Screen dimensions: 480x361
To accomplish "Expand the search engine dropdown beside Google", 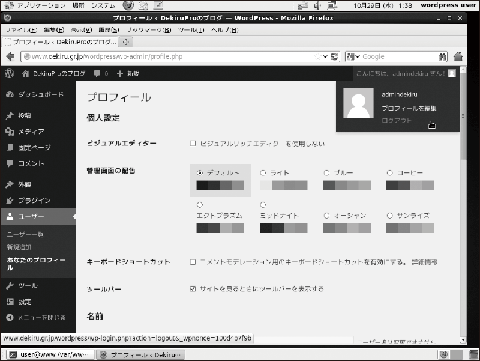I will 353,56.
